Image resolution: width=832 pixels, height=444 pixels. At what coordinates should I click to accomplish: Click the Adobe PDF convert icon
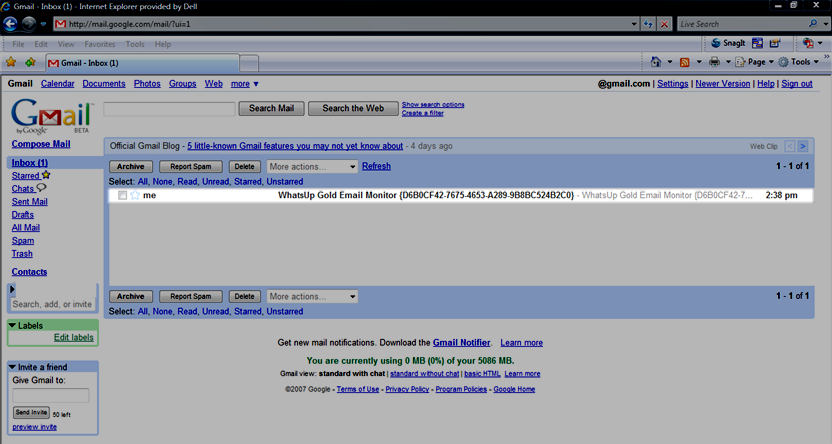pyautogui.click(x=808, y=43)
